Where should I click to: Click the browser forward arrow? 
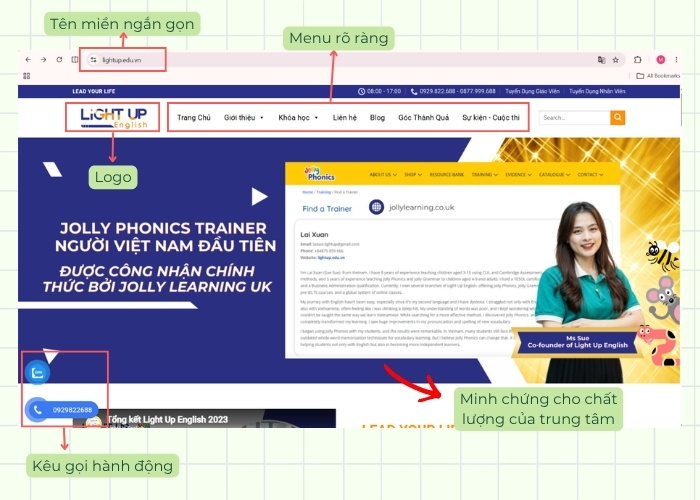pyautogui.click(x=43, y=59)
